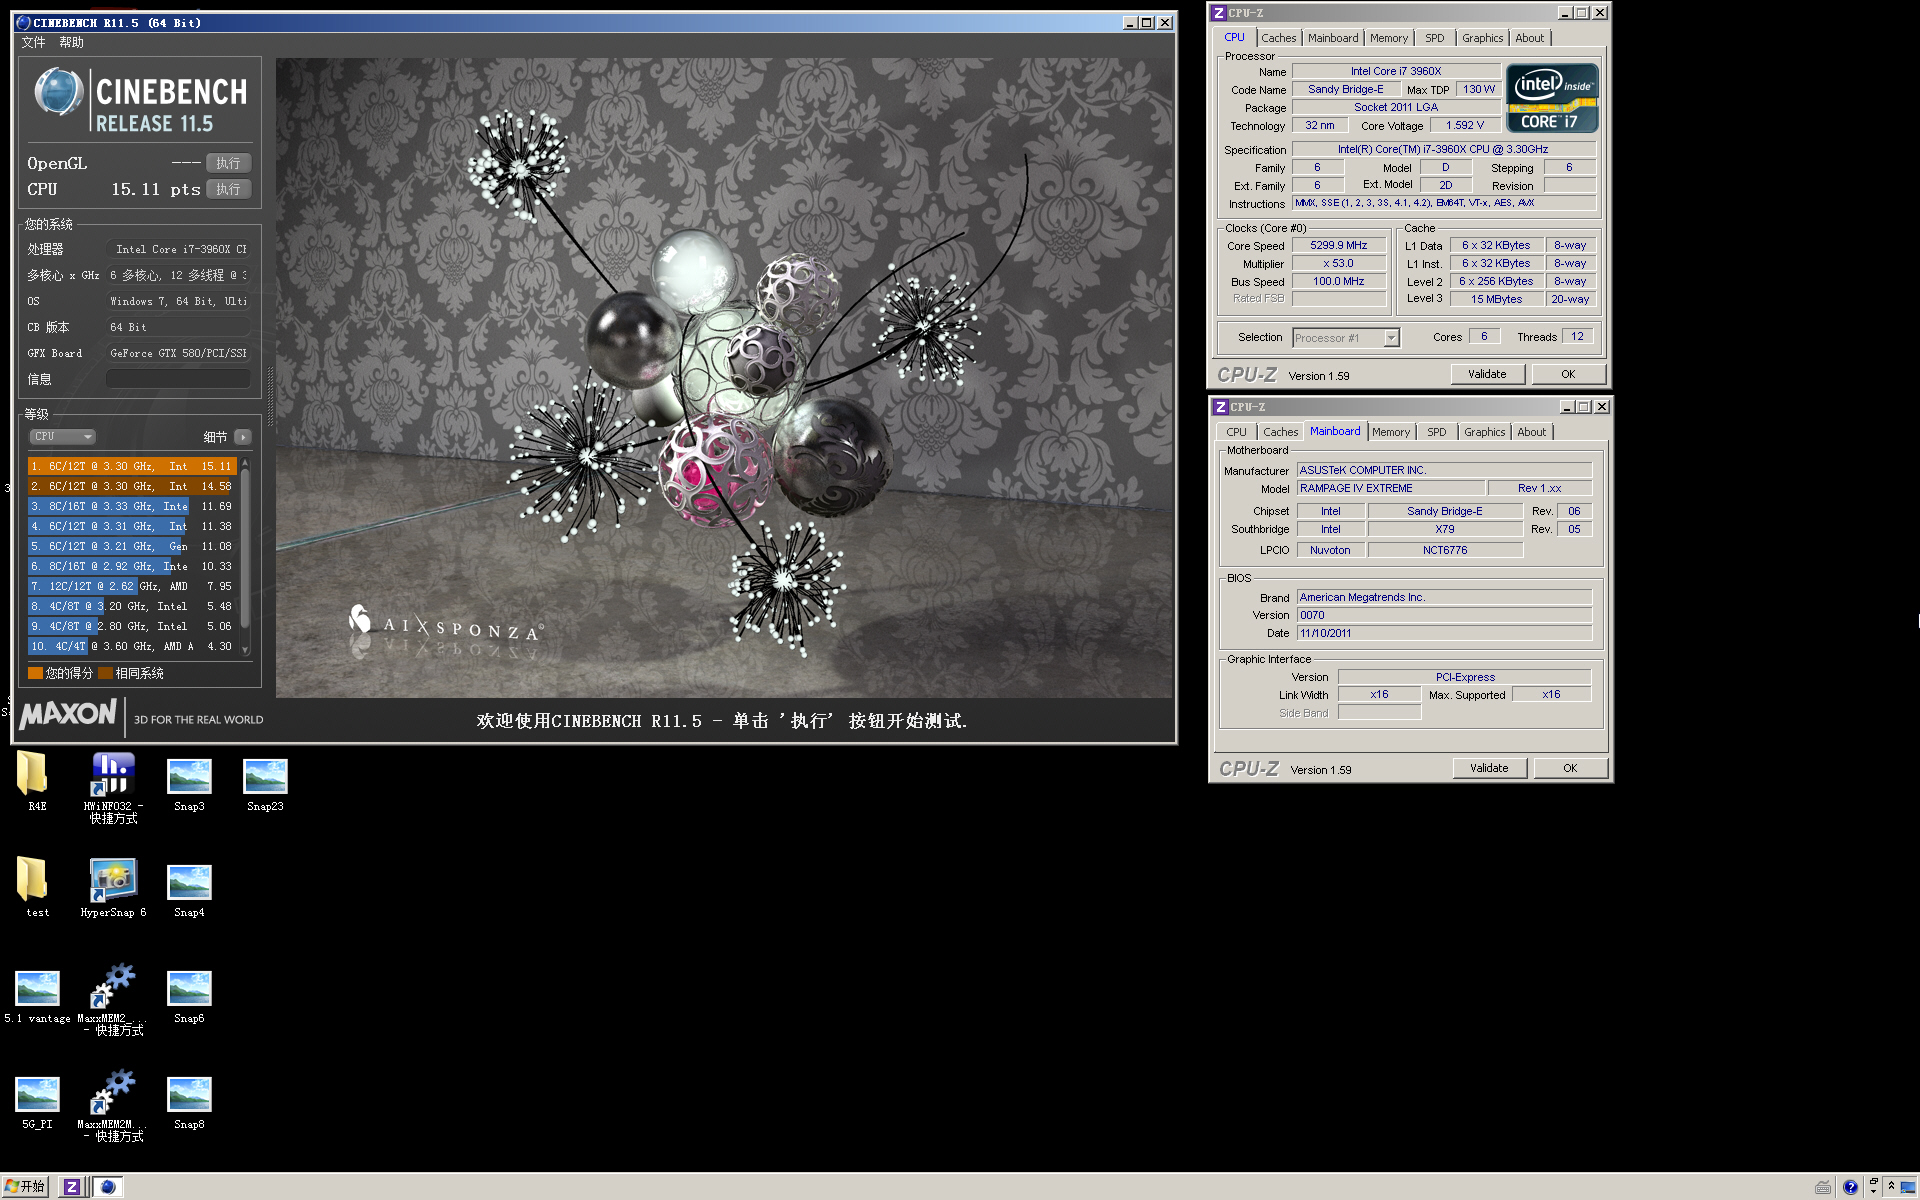Open the Start menu (开始)
Viewport: 1920px width, 1200px height.
tap(25, 1187)
